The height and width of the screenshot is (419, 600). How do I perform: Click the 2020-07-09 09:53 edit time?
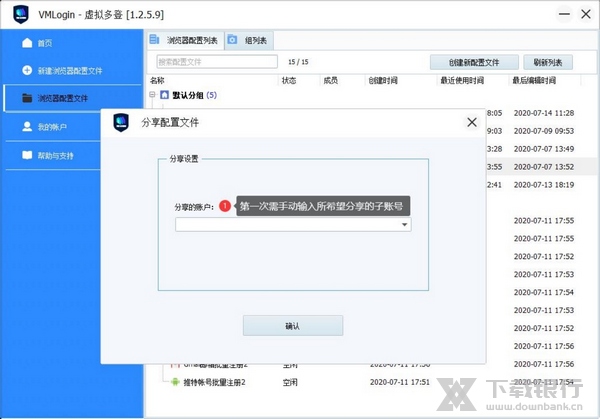pos(544,131)
